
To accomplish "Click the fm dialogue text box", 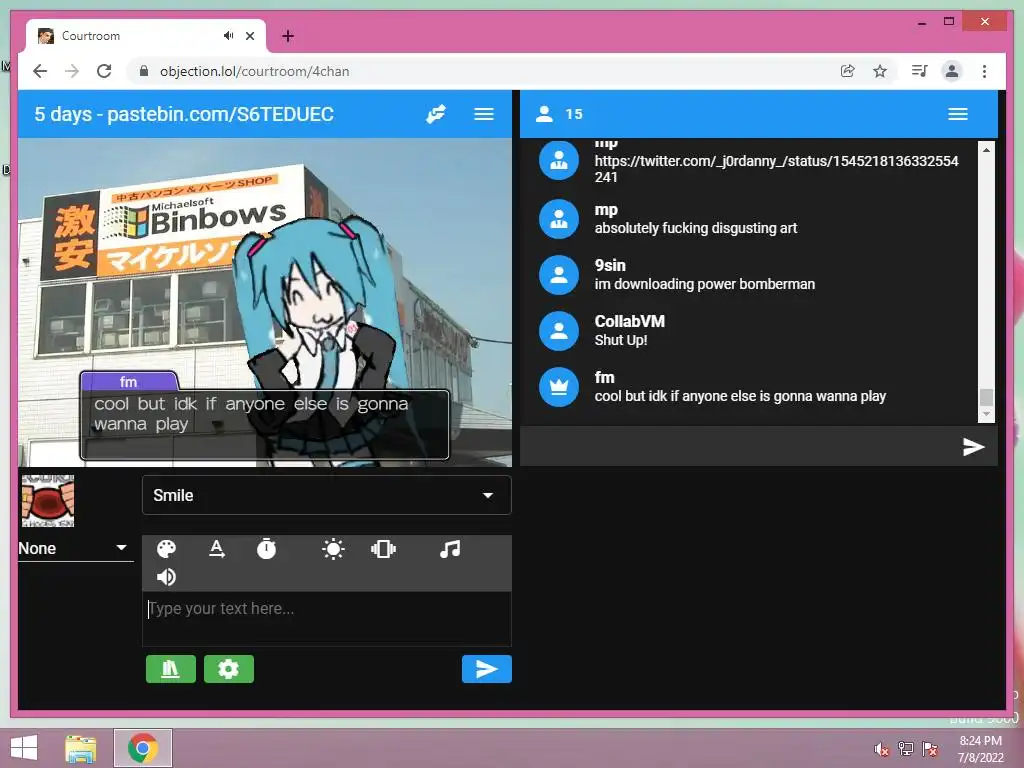I will pos(264,424).
